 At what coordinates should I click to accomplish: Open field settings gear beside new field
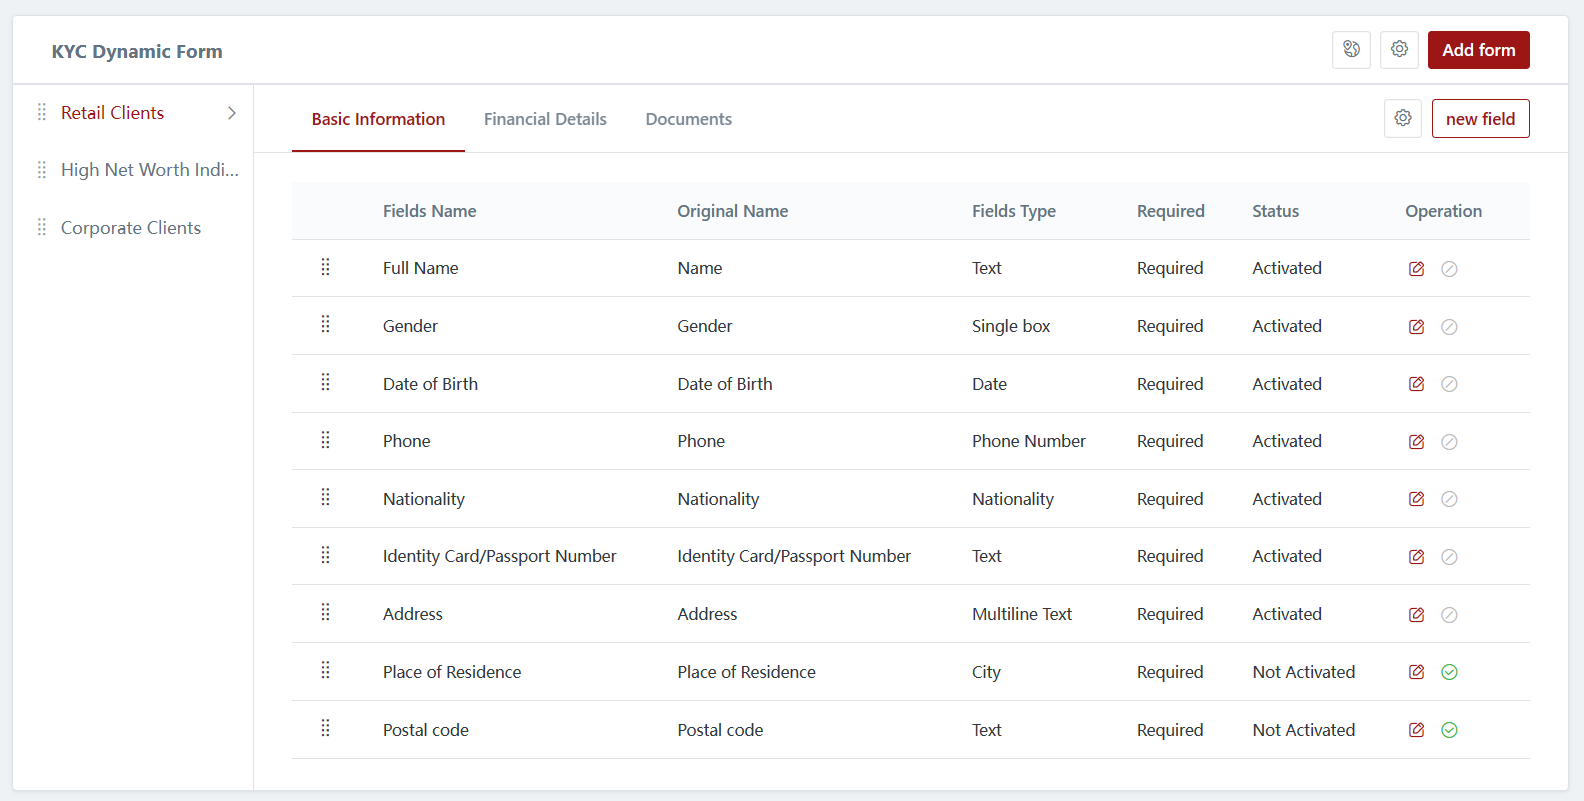tap(1402, 118)
